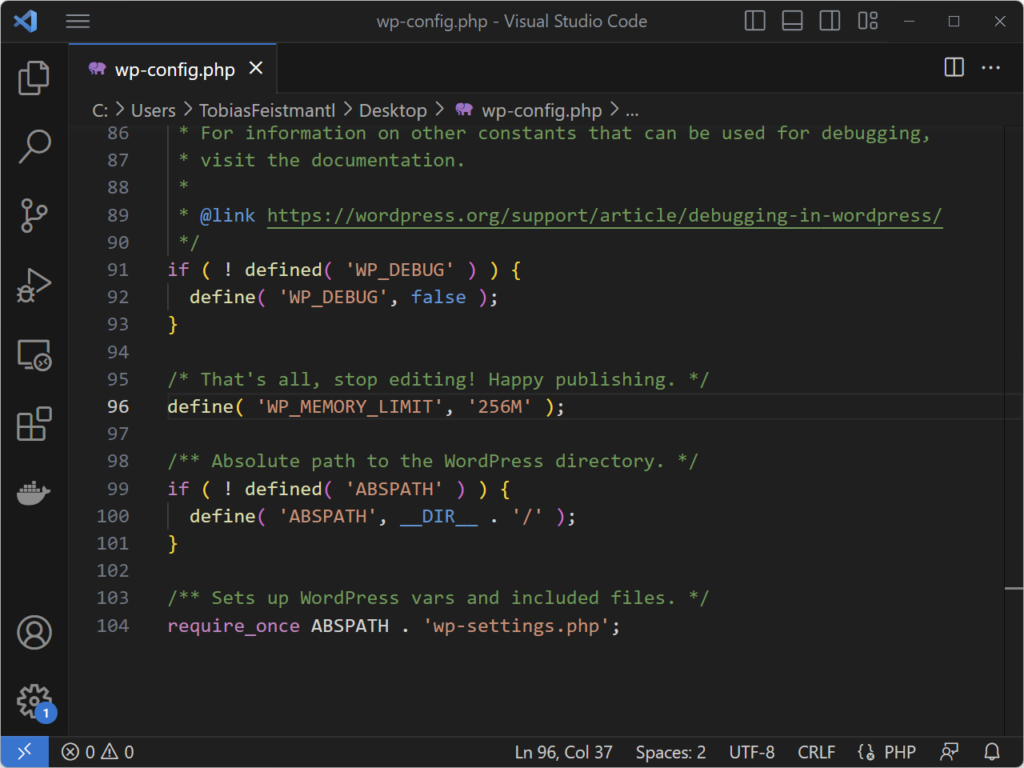Open the Extensions view

(34, 424)
